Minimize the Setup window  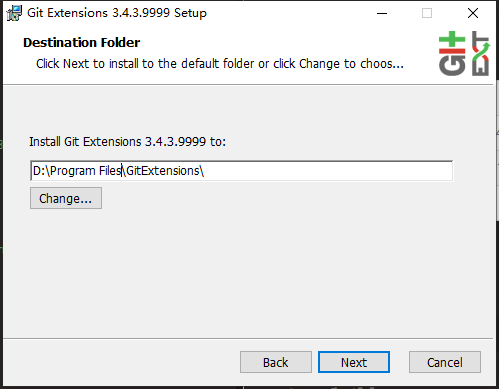click(x=382, y=13)
